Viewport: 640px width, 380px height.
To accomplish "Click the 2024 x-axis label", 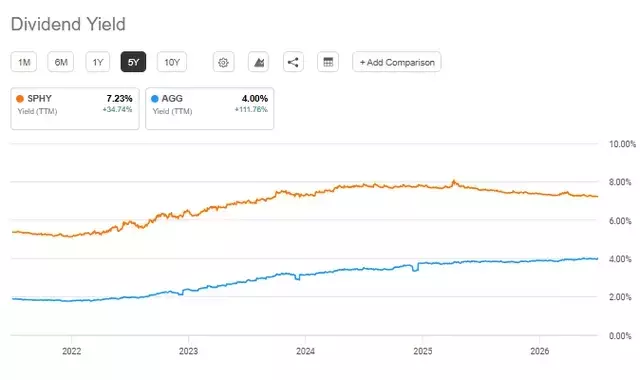I will pos(305,351).
